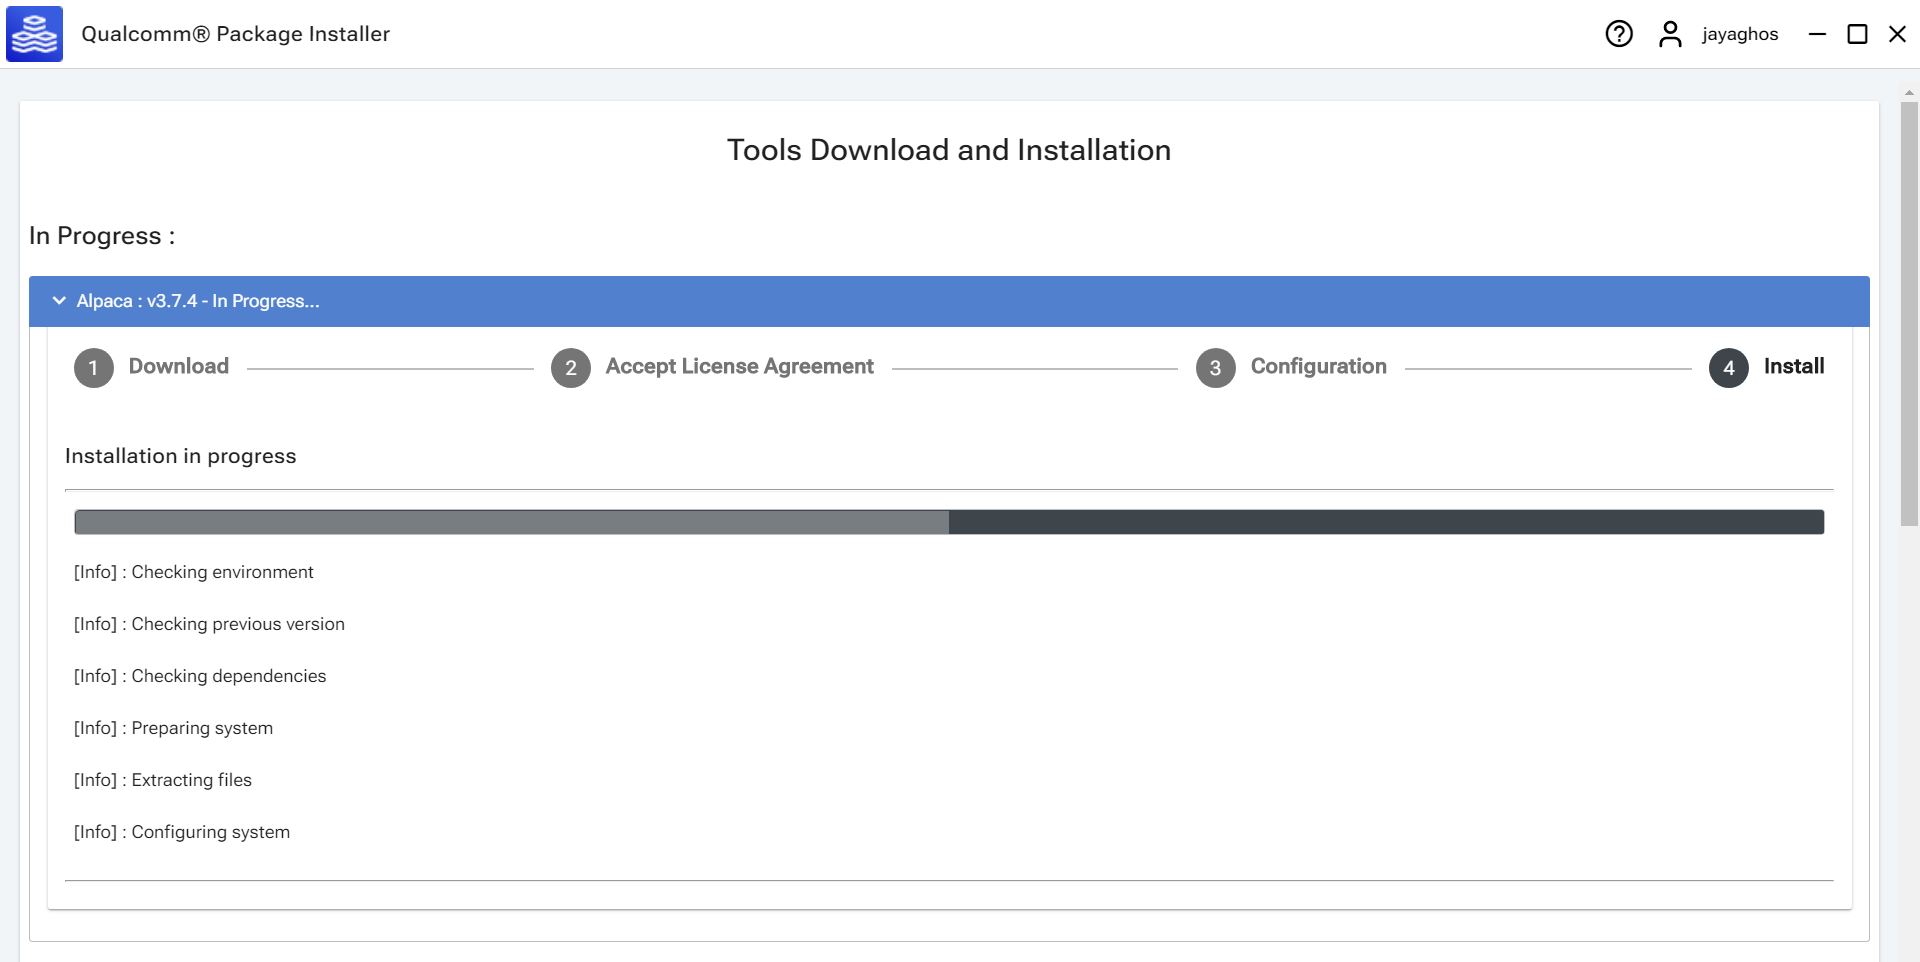Click the user profile silhouette icon
This screenshot has height=962, width=1920.
coord(1669,34)
